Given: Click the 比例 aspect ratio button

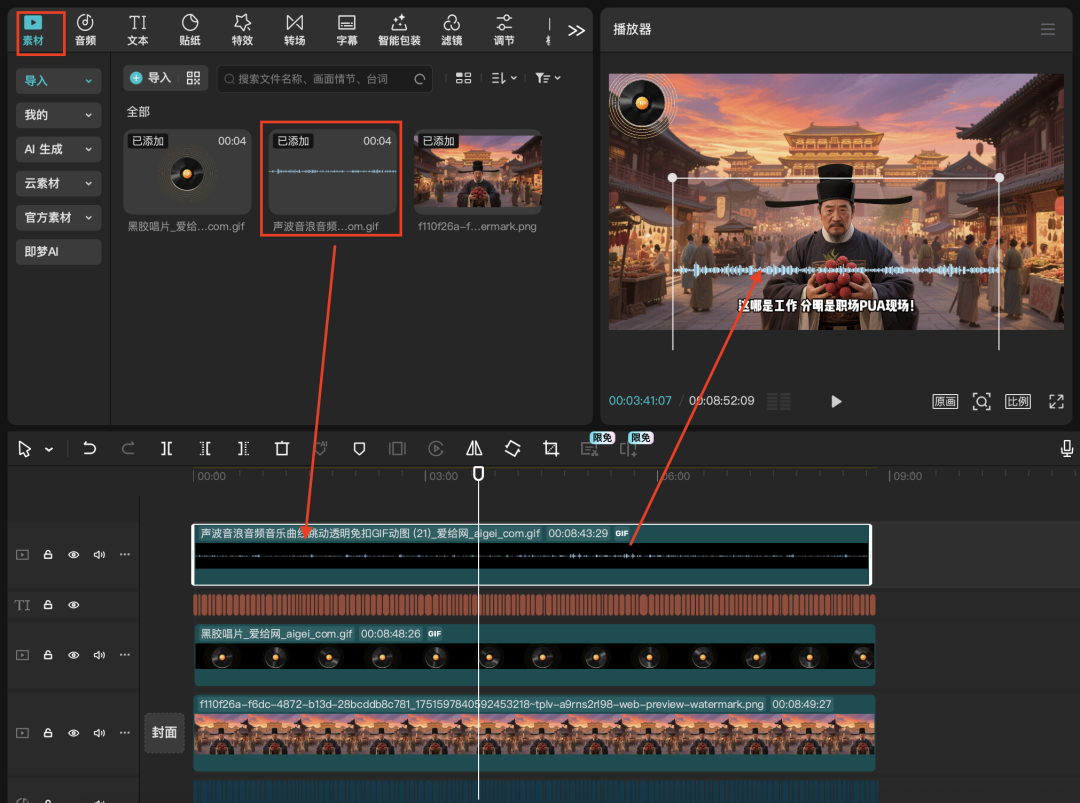Looking at the screenshot, I should [1018, 401].
